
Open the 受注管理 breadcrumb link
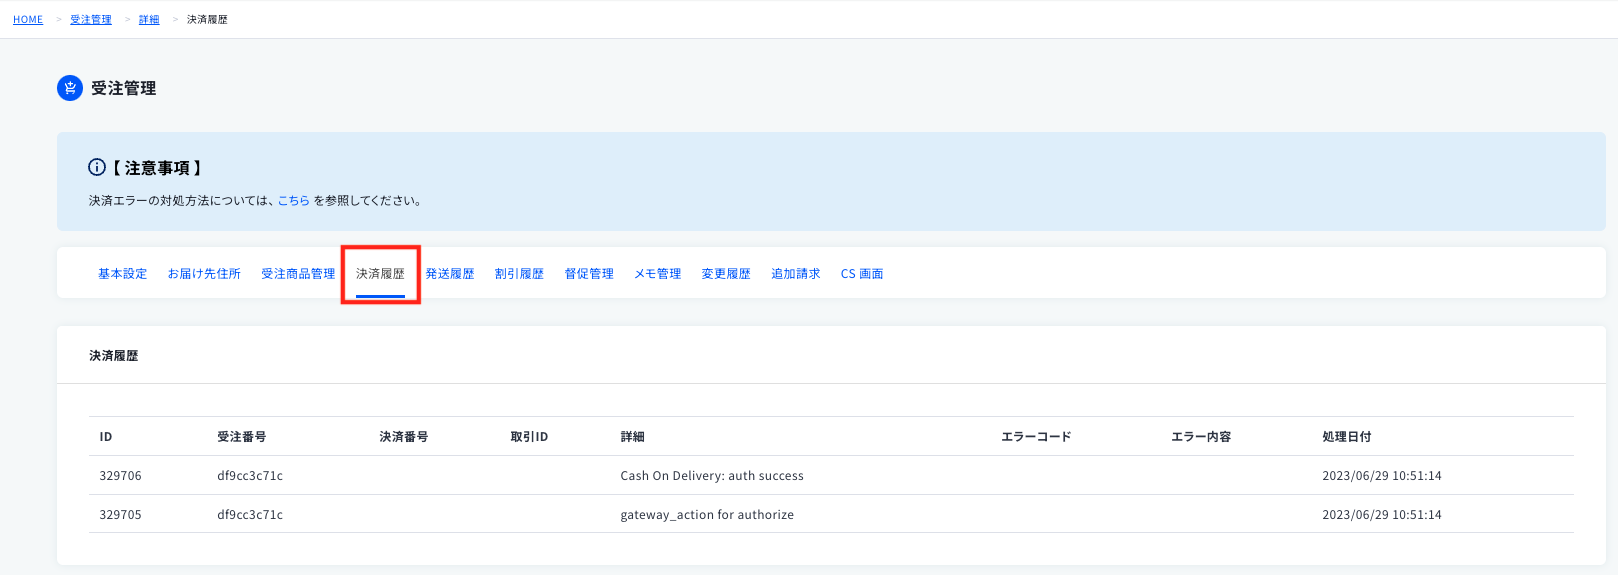[x=91, y=20]
